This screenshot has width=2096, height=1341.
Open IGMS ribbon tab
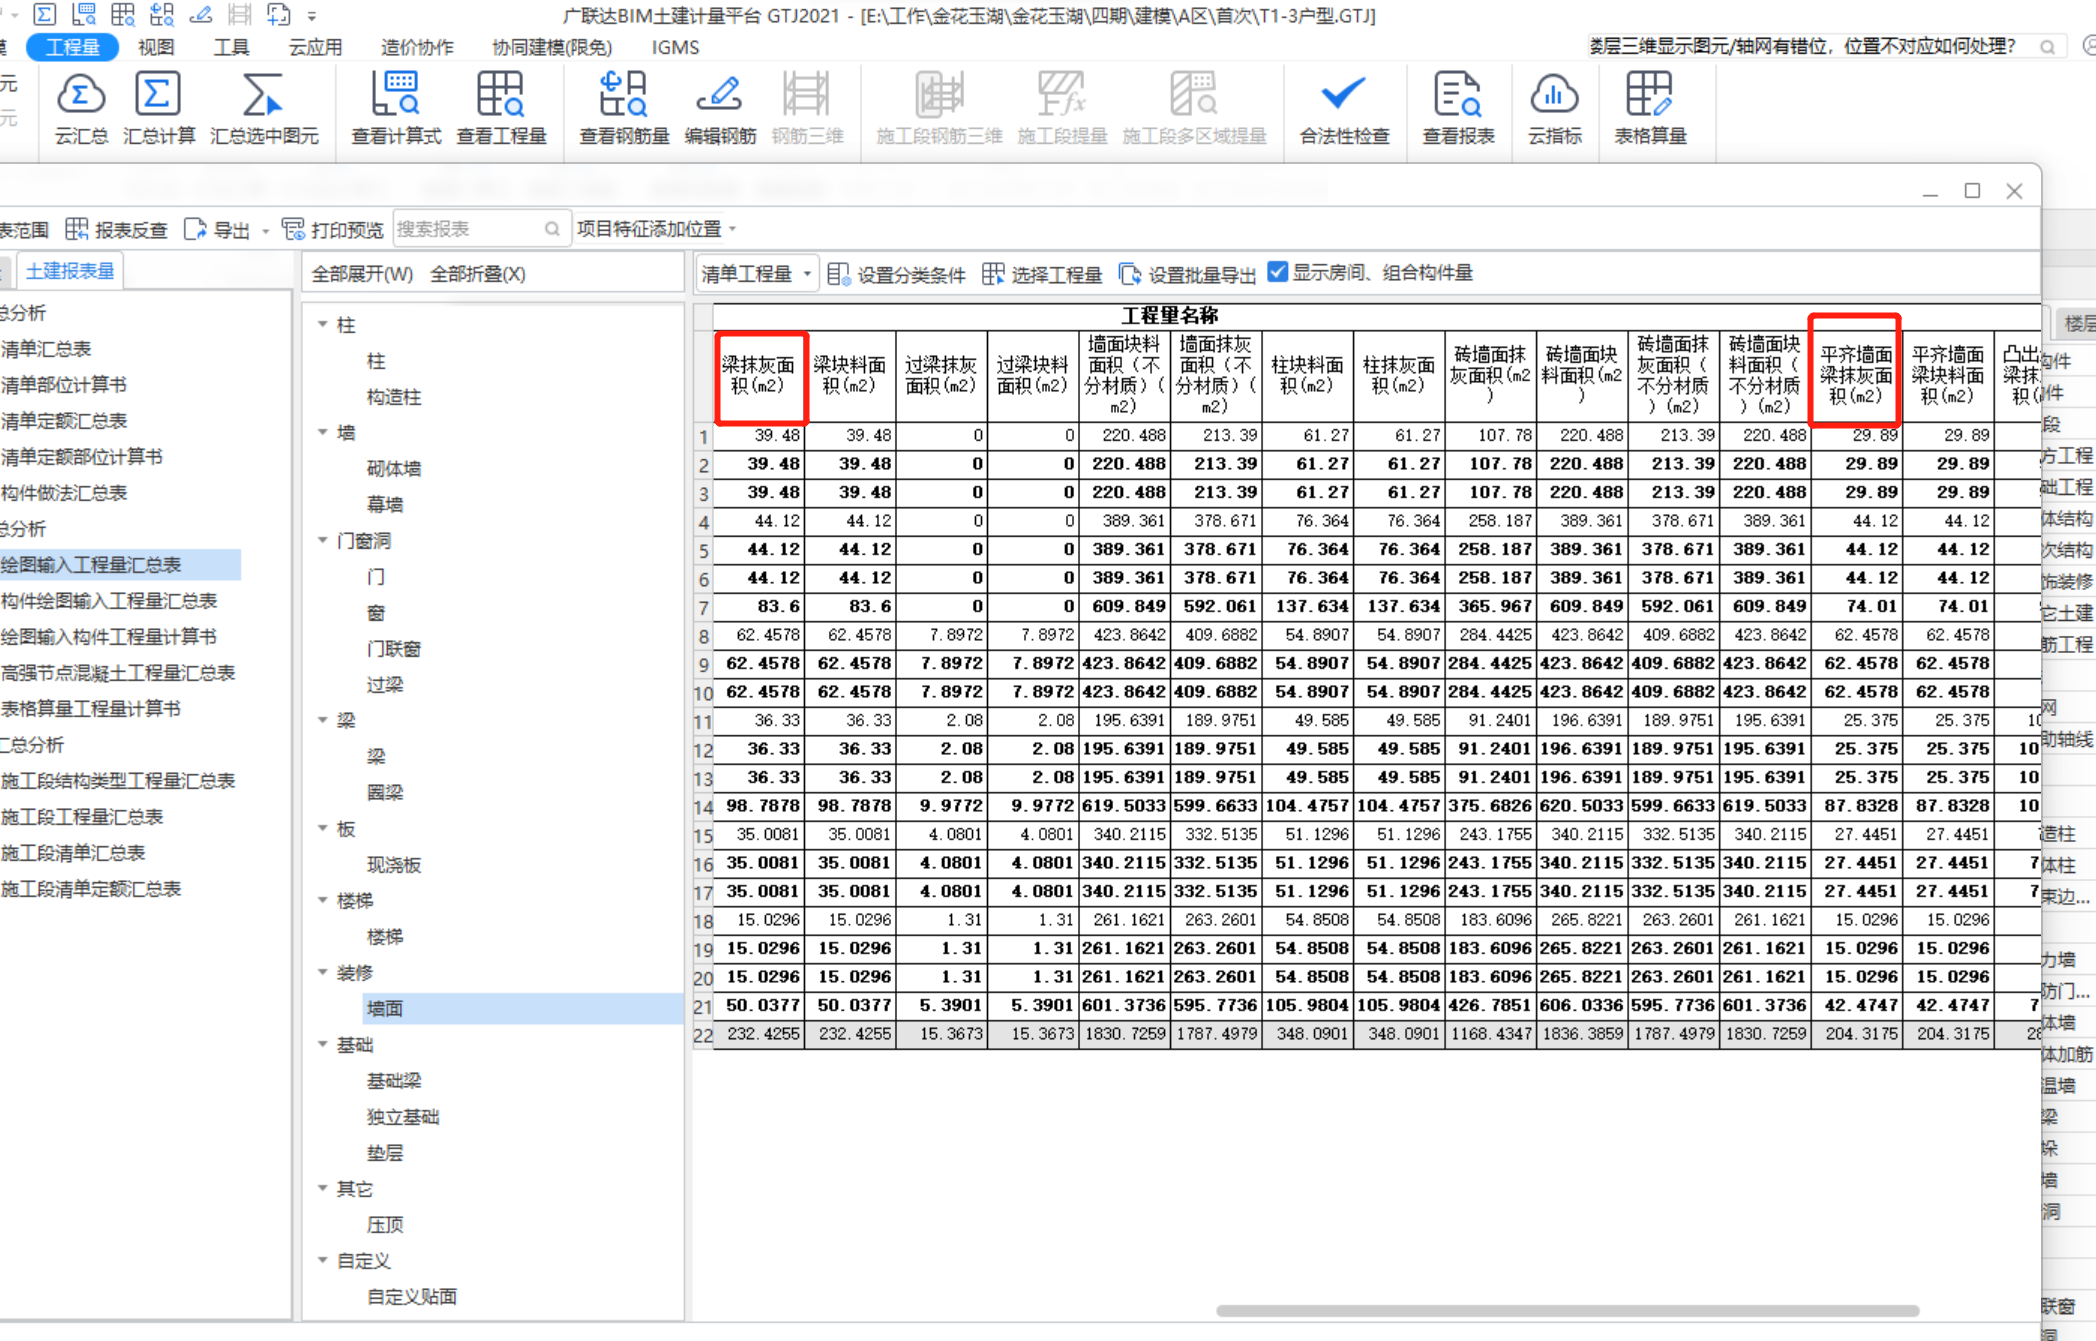(x=675, y=47)
